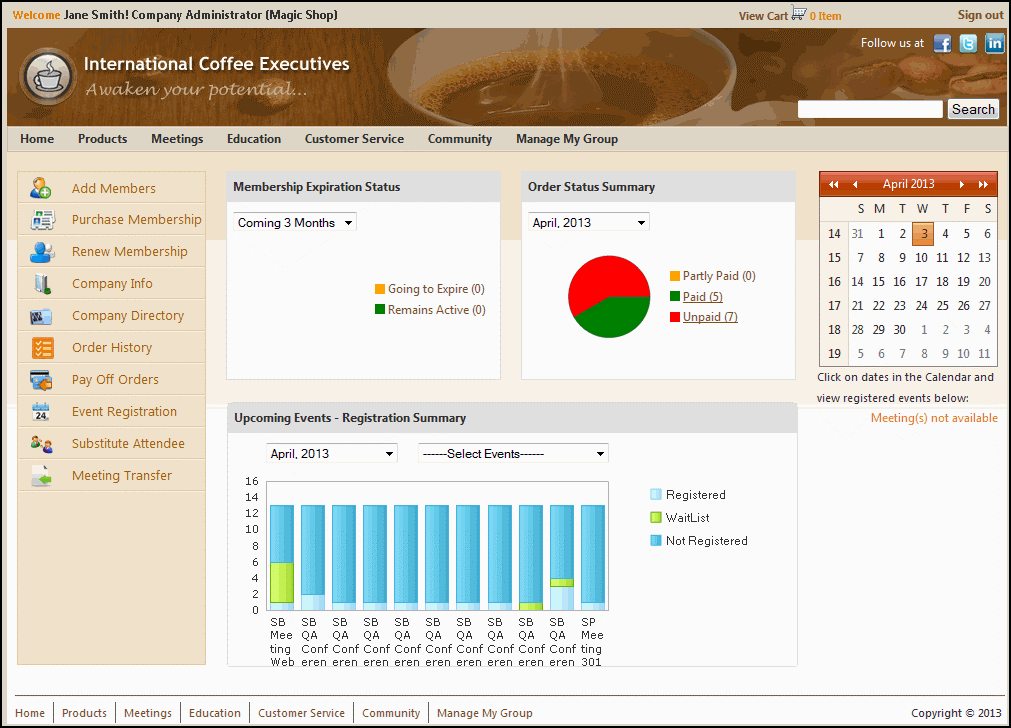Image resolution: width=1011 pixels, height=728 pixels.
Task: Open the Community menu in the top navigation bar
Action: click(x=460, y=139)
